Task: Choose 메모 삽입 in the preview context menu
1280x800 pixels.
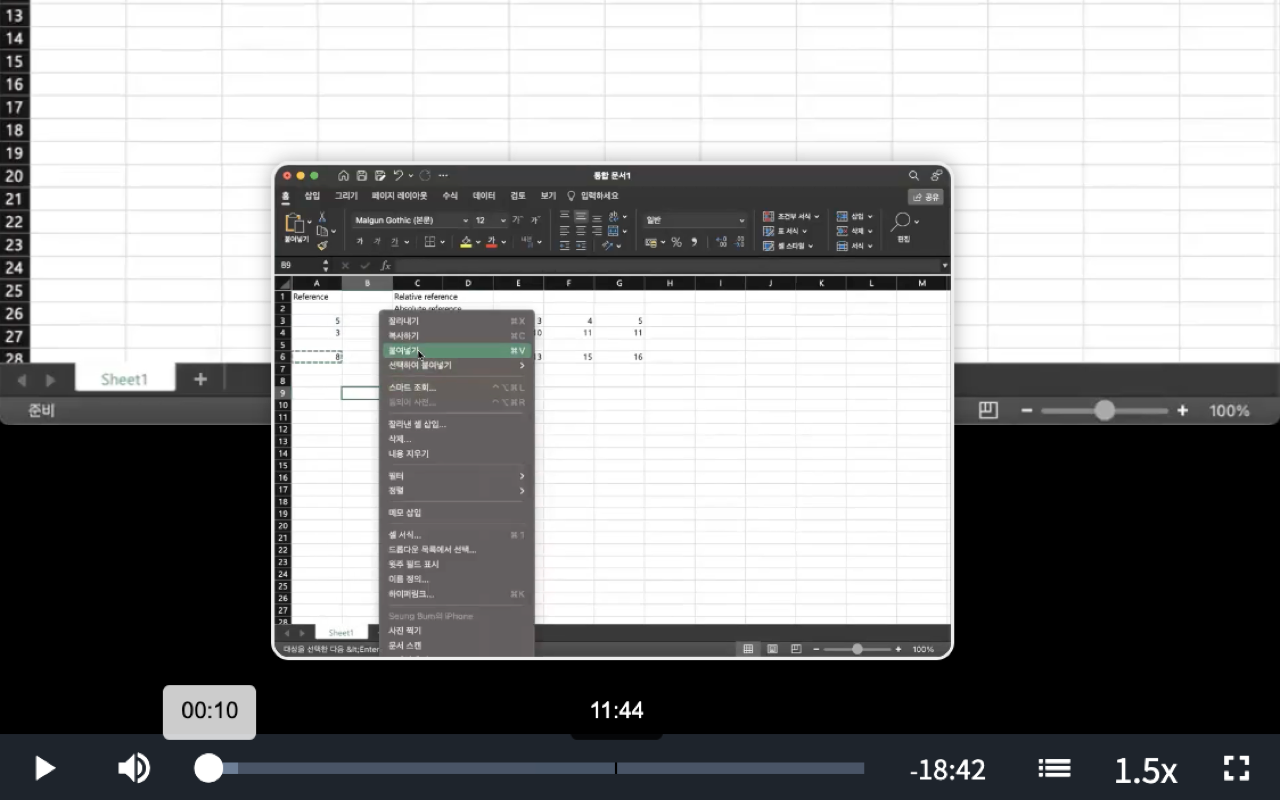Action: coord(457,513)
